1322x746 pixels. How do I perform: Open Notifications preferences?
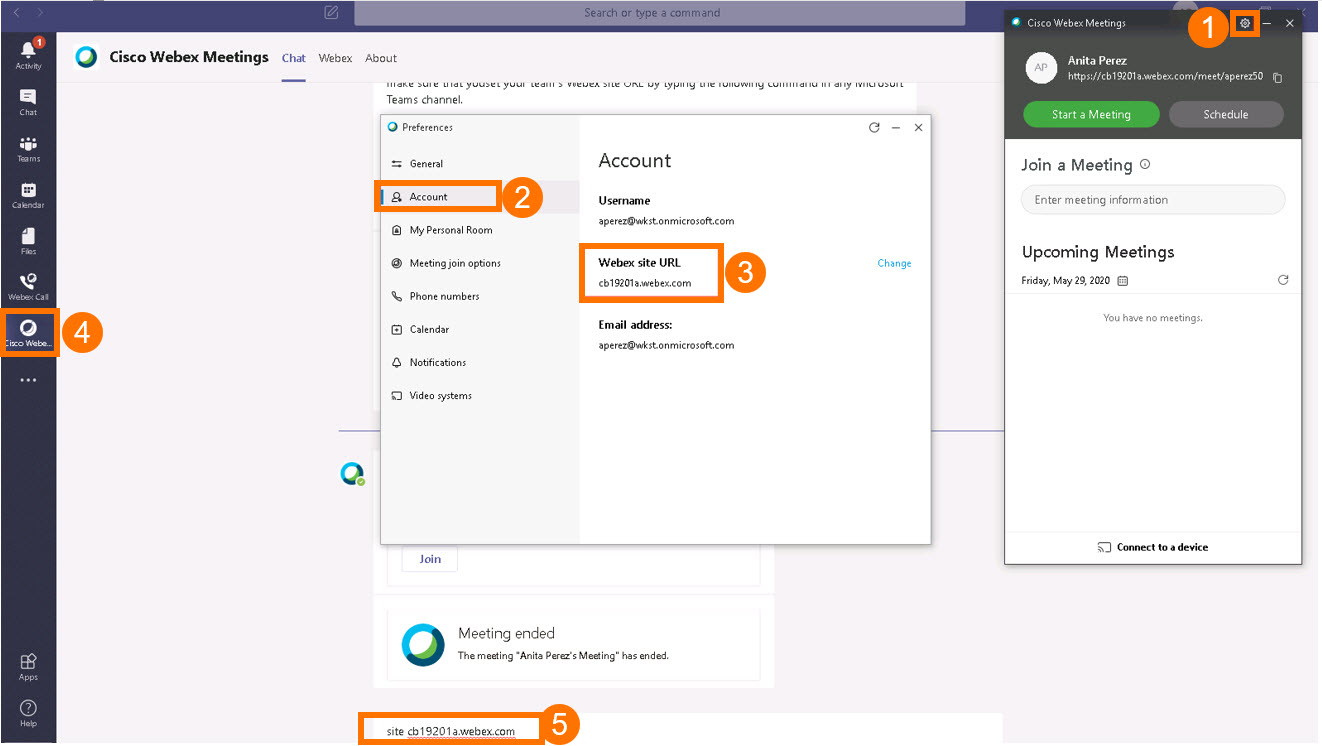point(480,362)
